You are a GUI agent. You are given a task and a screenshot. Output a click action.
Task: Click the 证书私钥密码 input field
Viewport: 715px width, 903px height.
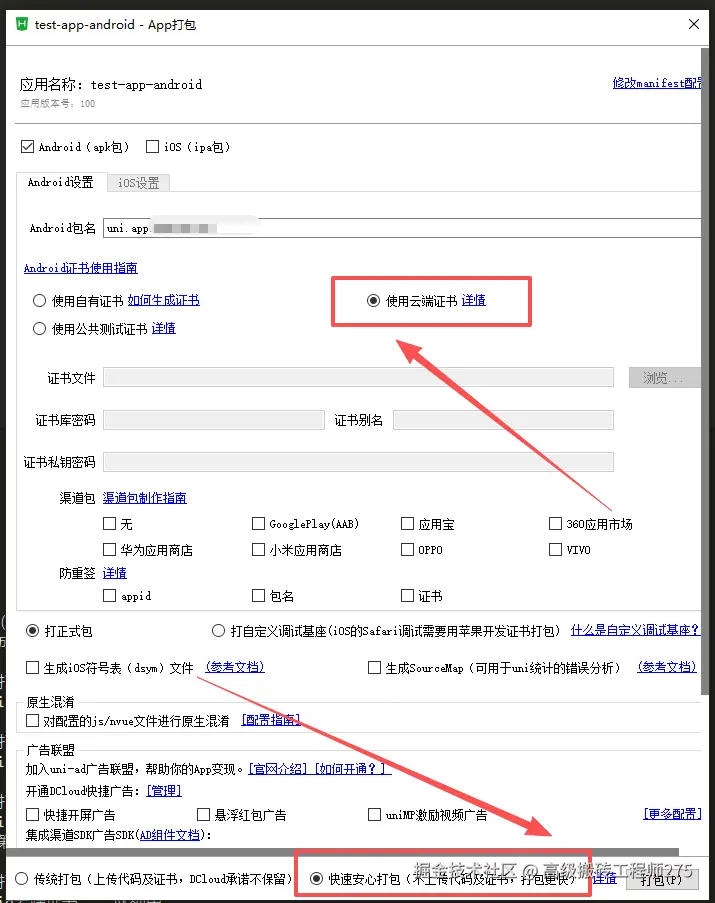(358, 462)
